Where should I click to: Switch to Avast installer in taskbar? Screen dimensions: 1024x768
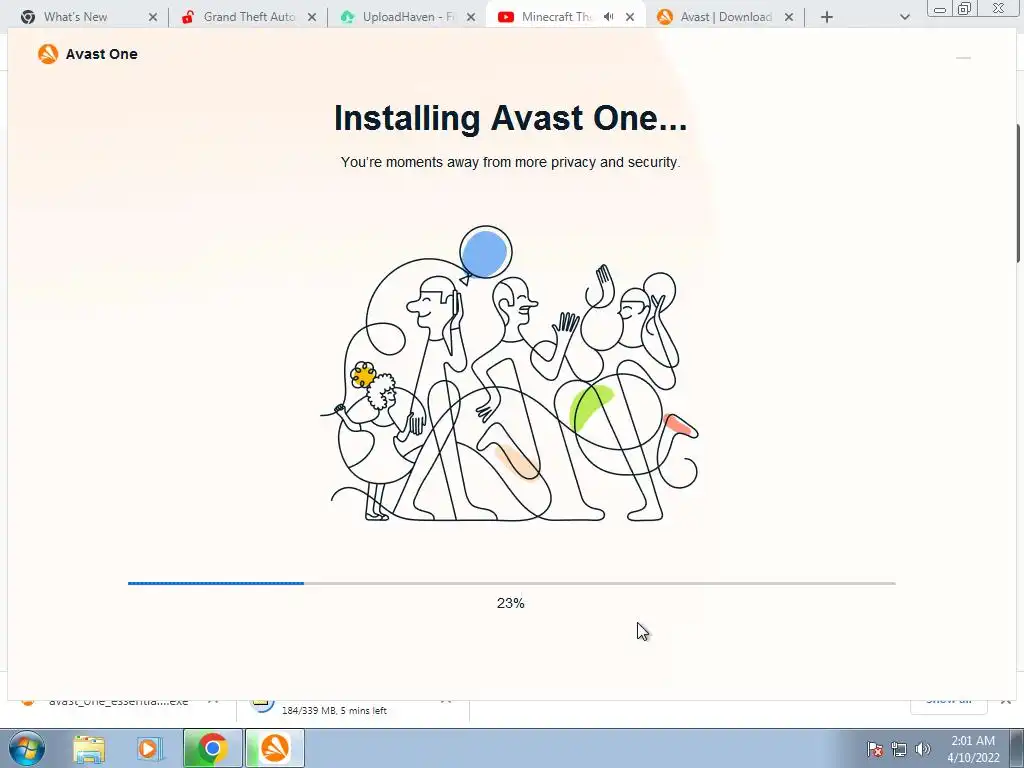click(x=275, y=748)
